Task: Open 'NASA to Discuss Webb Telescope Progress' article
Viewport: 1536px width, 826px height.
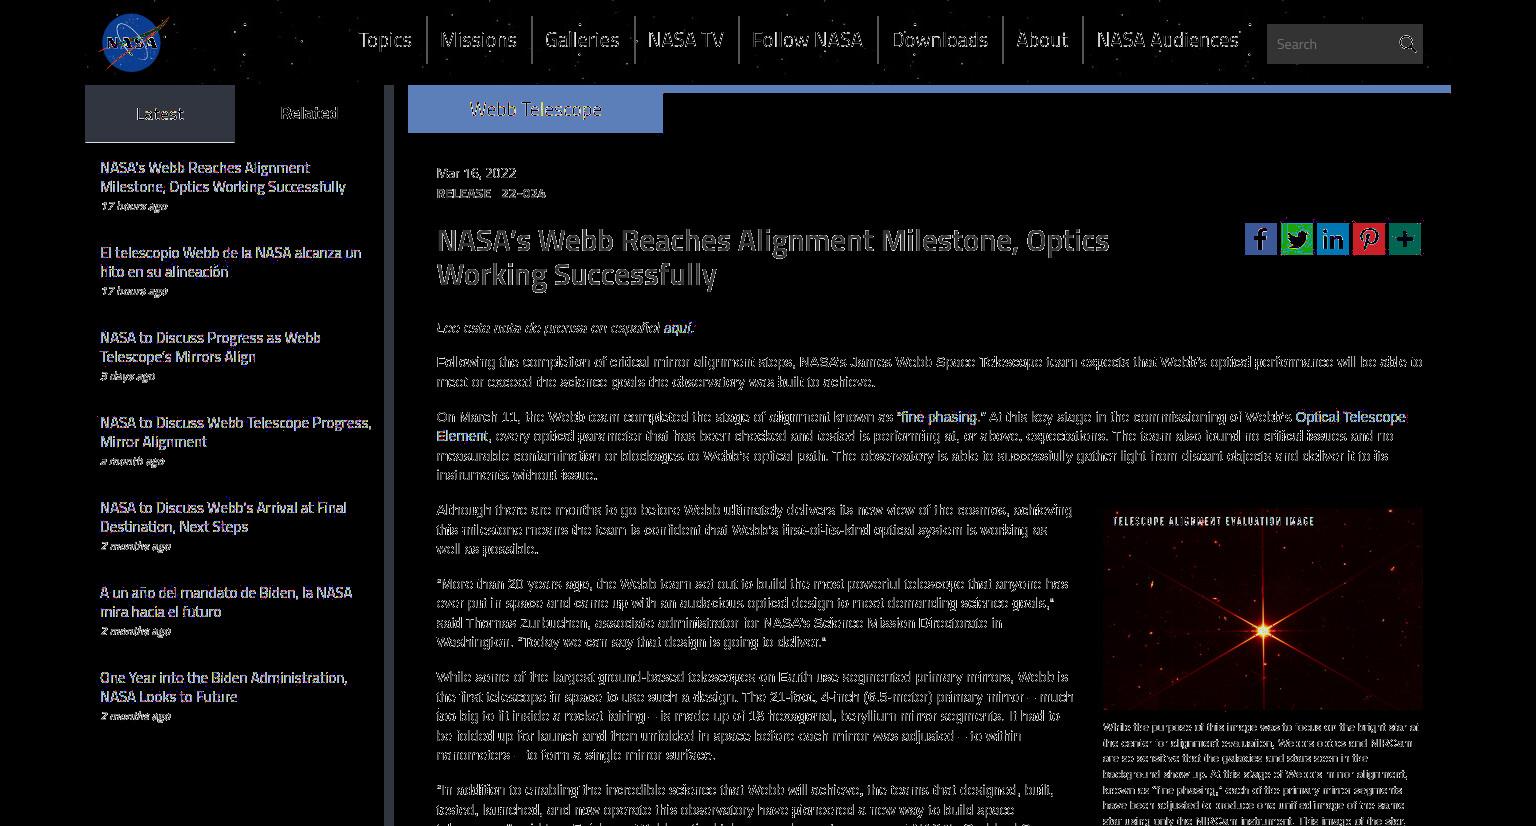Action: coord(236,432)
